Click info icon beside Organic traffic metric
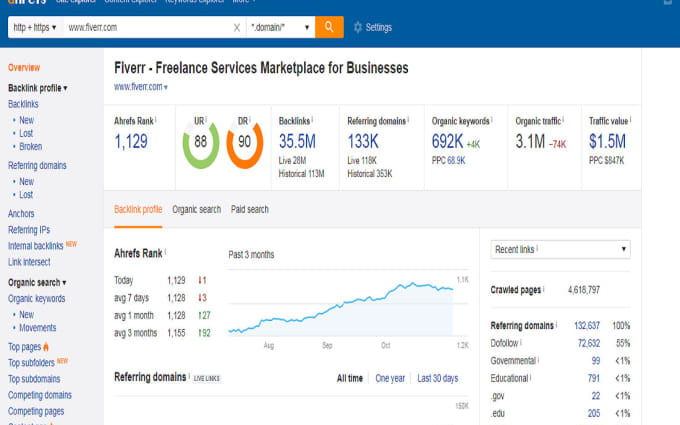Screen dimensions: 680x425 [x=563, y=119]
